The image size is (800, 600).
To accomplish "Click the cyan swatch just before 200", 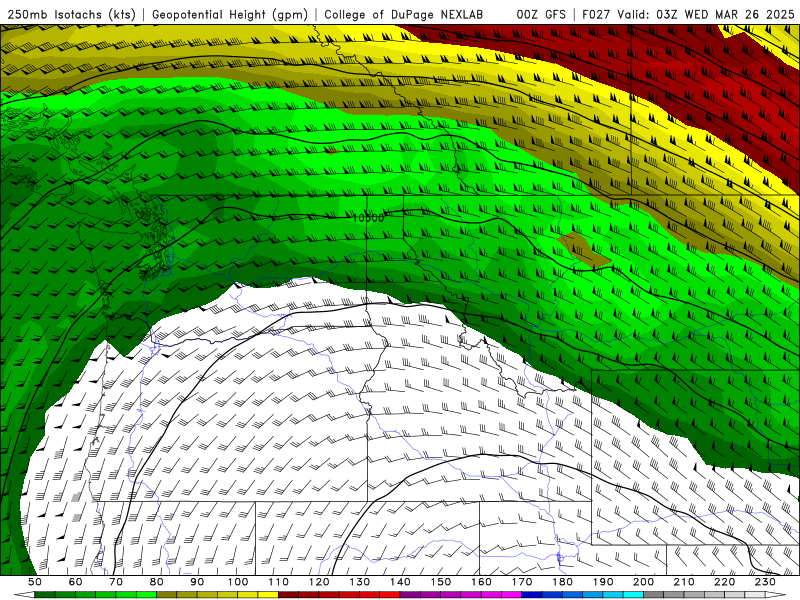I will (x=633, y=594).
